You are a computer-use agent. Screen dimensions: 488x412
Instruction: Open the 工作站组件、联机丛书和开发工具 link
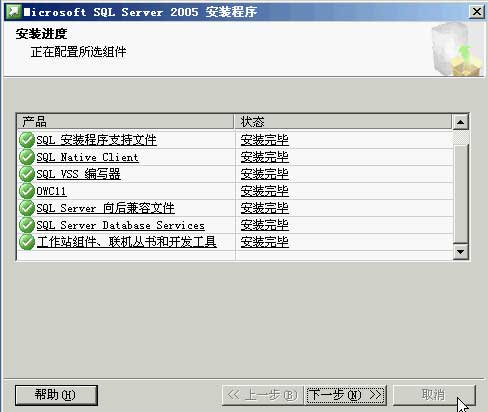(127, 242)
